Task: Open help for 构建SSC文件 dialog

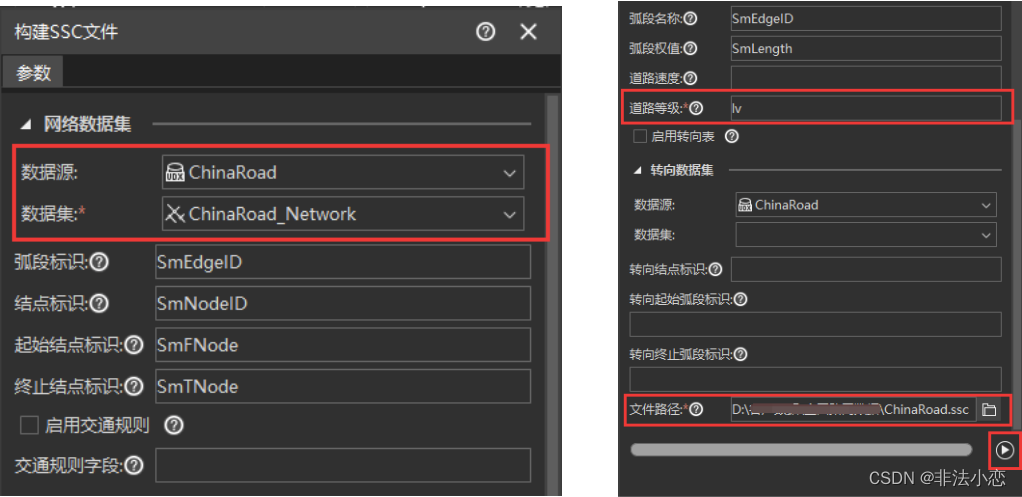Action: 485,31
